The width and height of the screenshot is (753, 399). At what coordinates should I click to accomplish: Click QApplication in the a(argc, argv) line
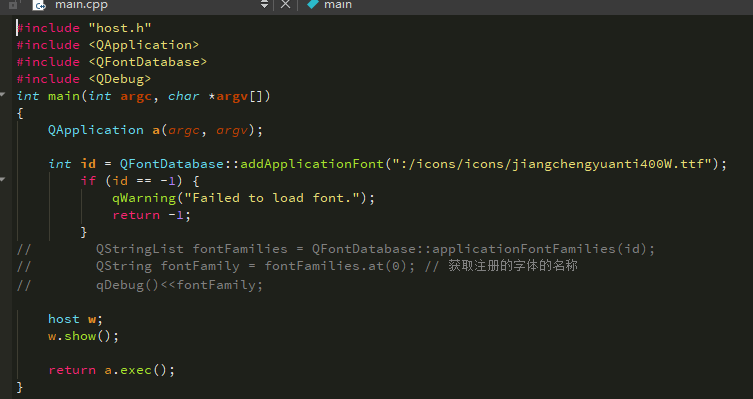(x=96, y=130)
